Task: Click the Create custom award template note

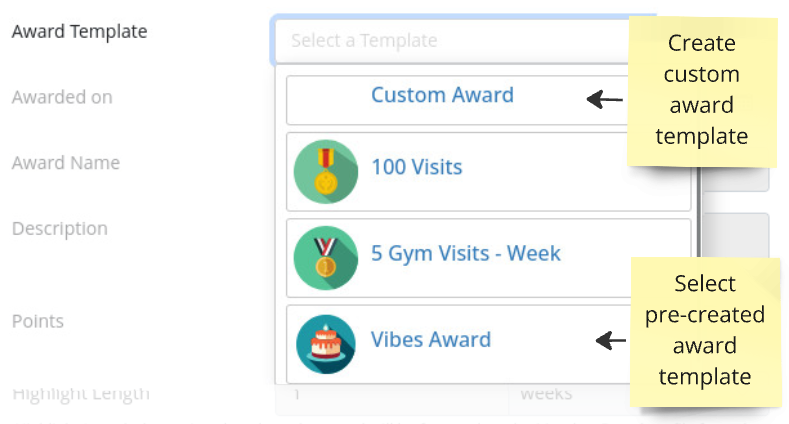Action: coord(701,90)
